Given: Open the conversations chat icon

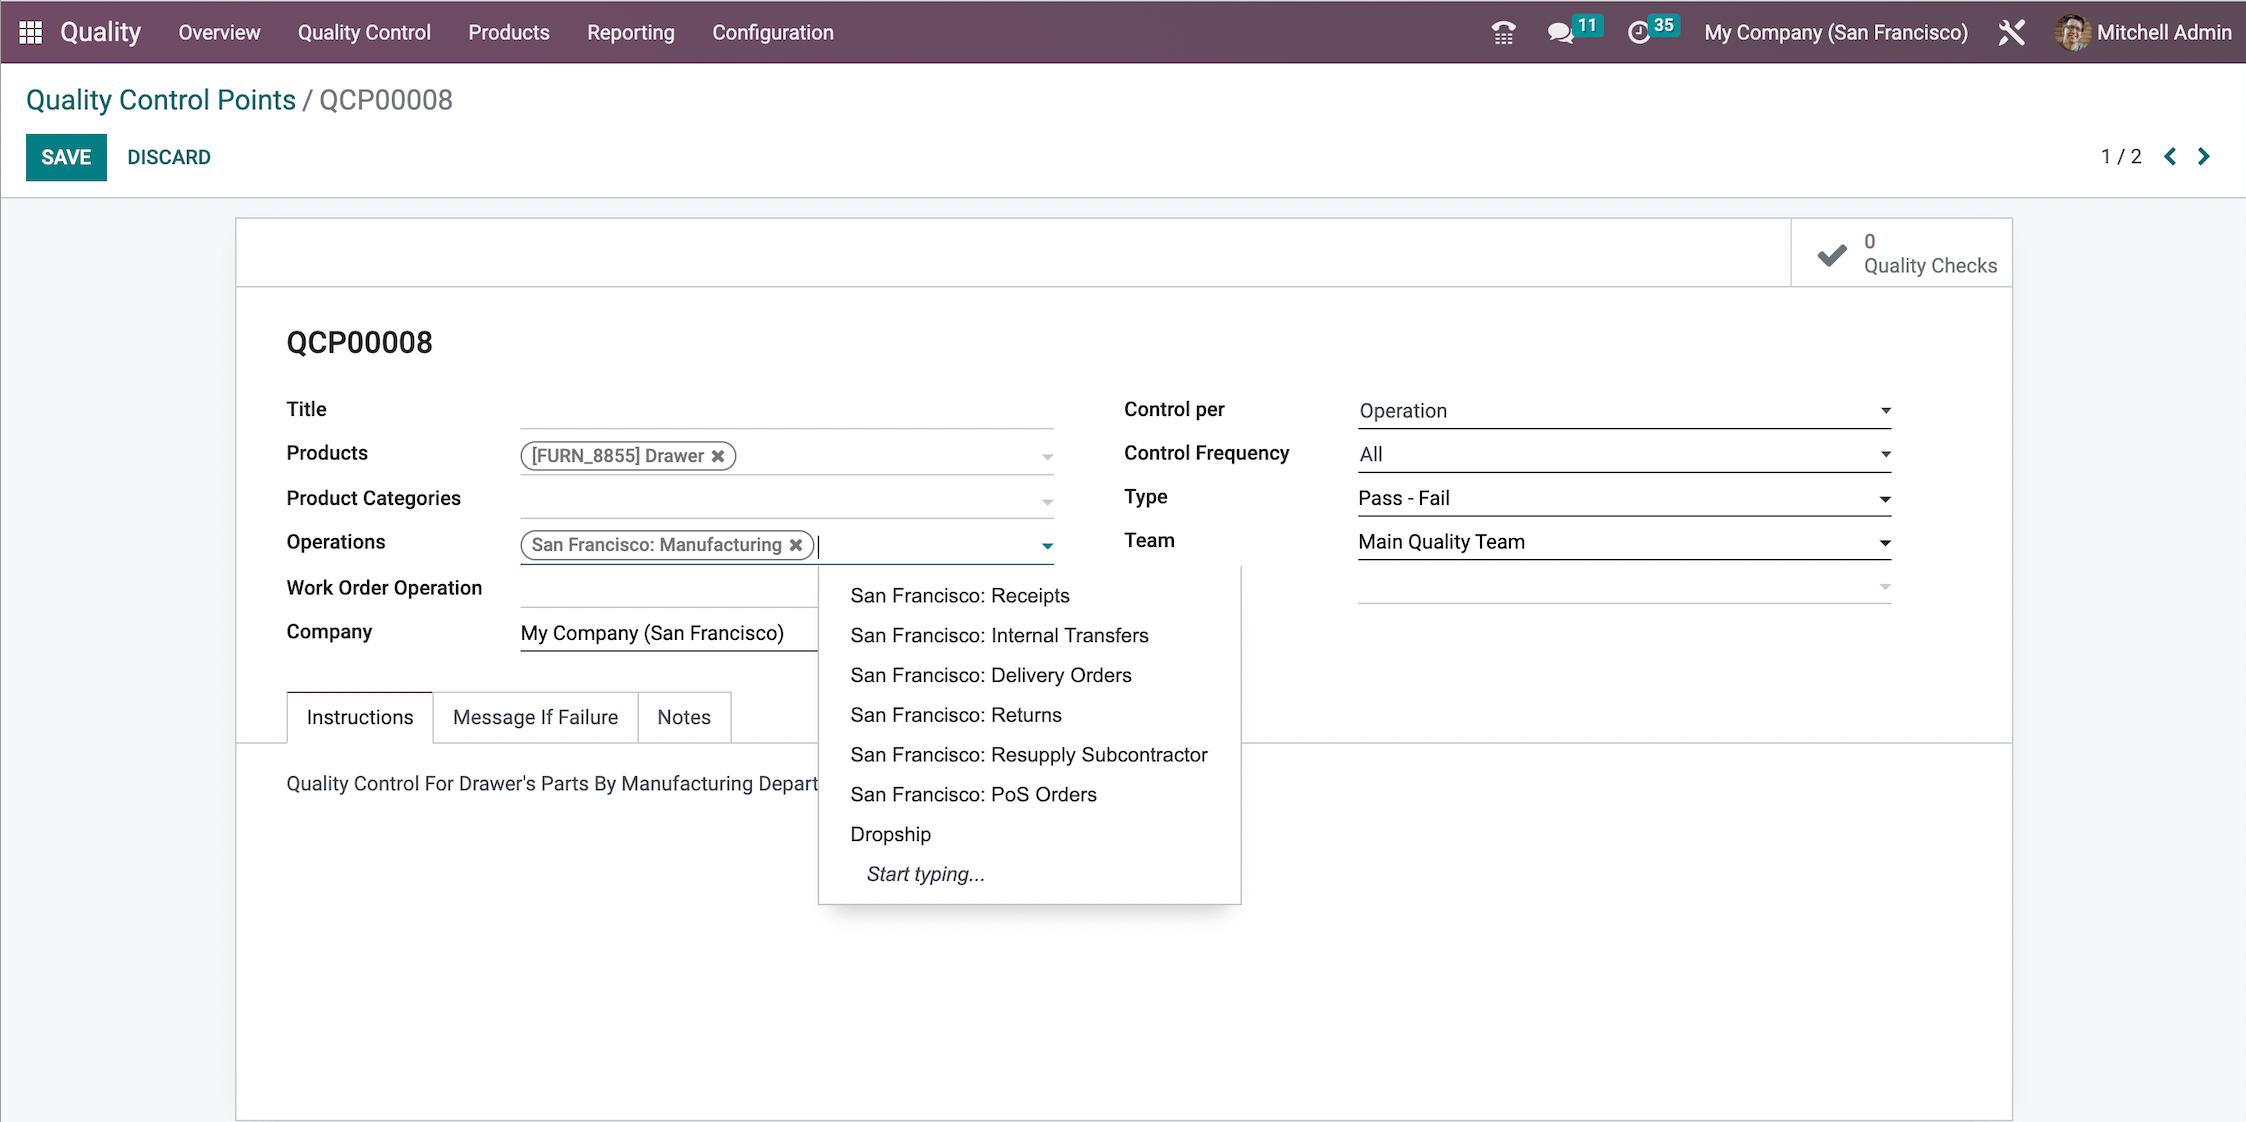Looking at the screenshot, I should tap(1560, 33).
